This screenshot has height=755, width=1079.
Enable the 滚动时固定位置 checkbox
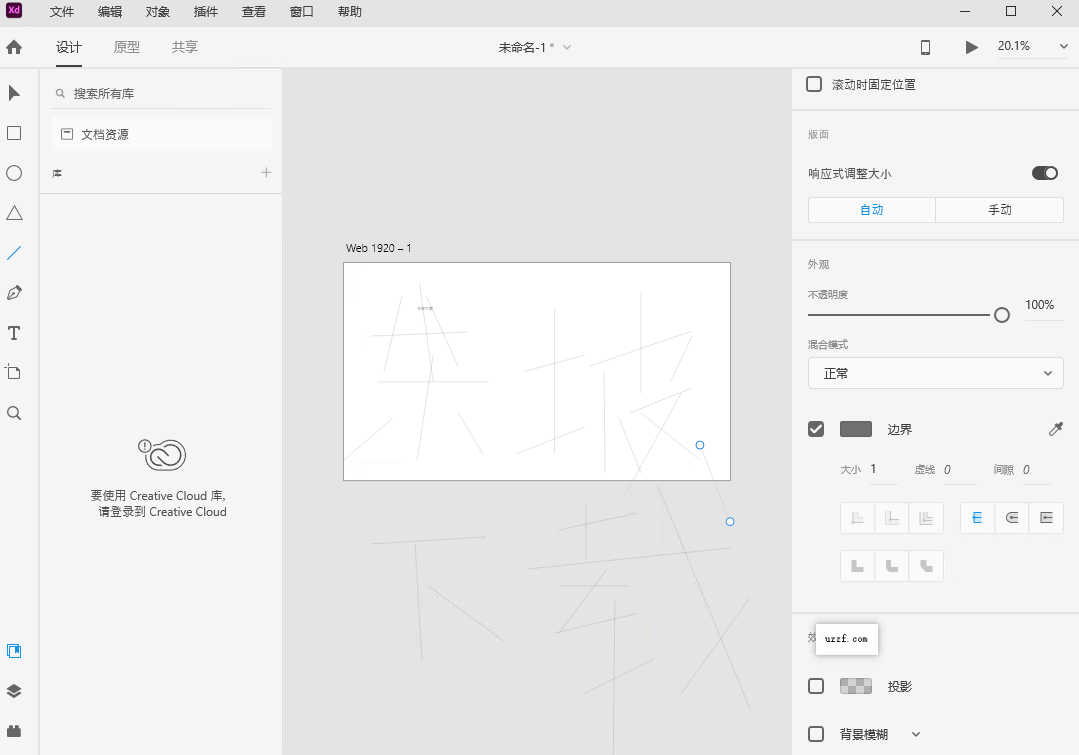click(814, 84)
